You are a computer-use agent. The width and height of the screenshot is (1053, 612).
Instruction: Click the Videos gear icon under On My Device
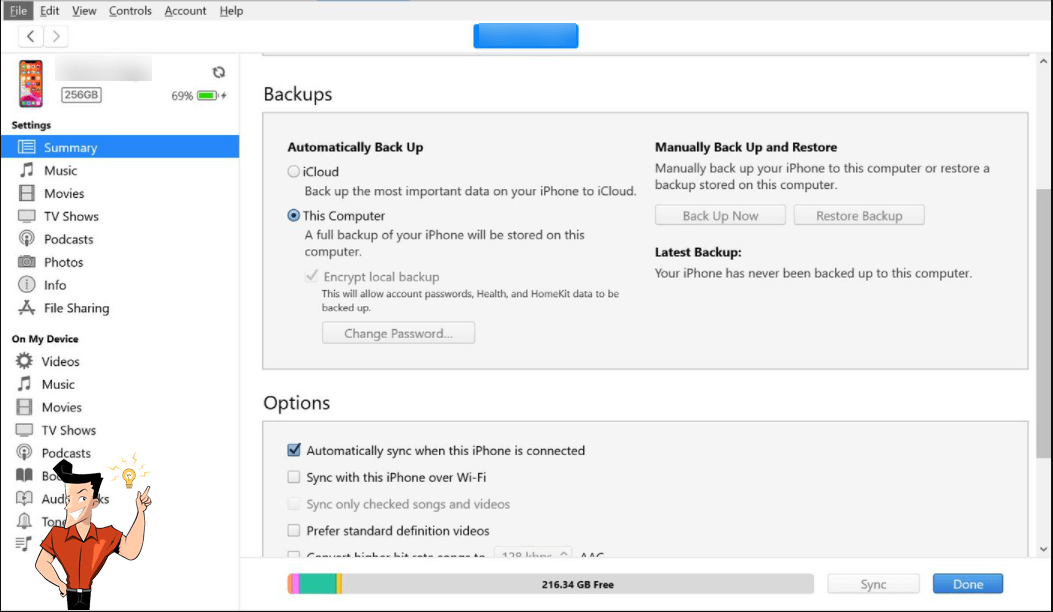25,361
